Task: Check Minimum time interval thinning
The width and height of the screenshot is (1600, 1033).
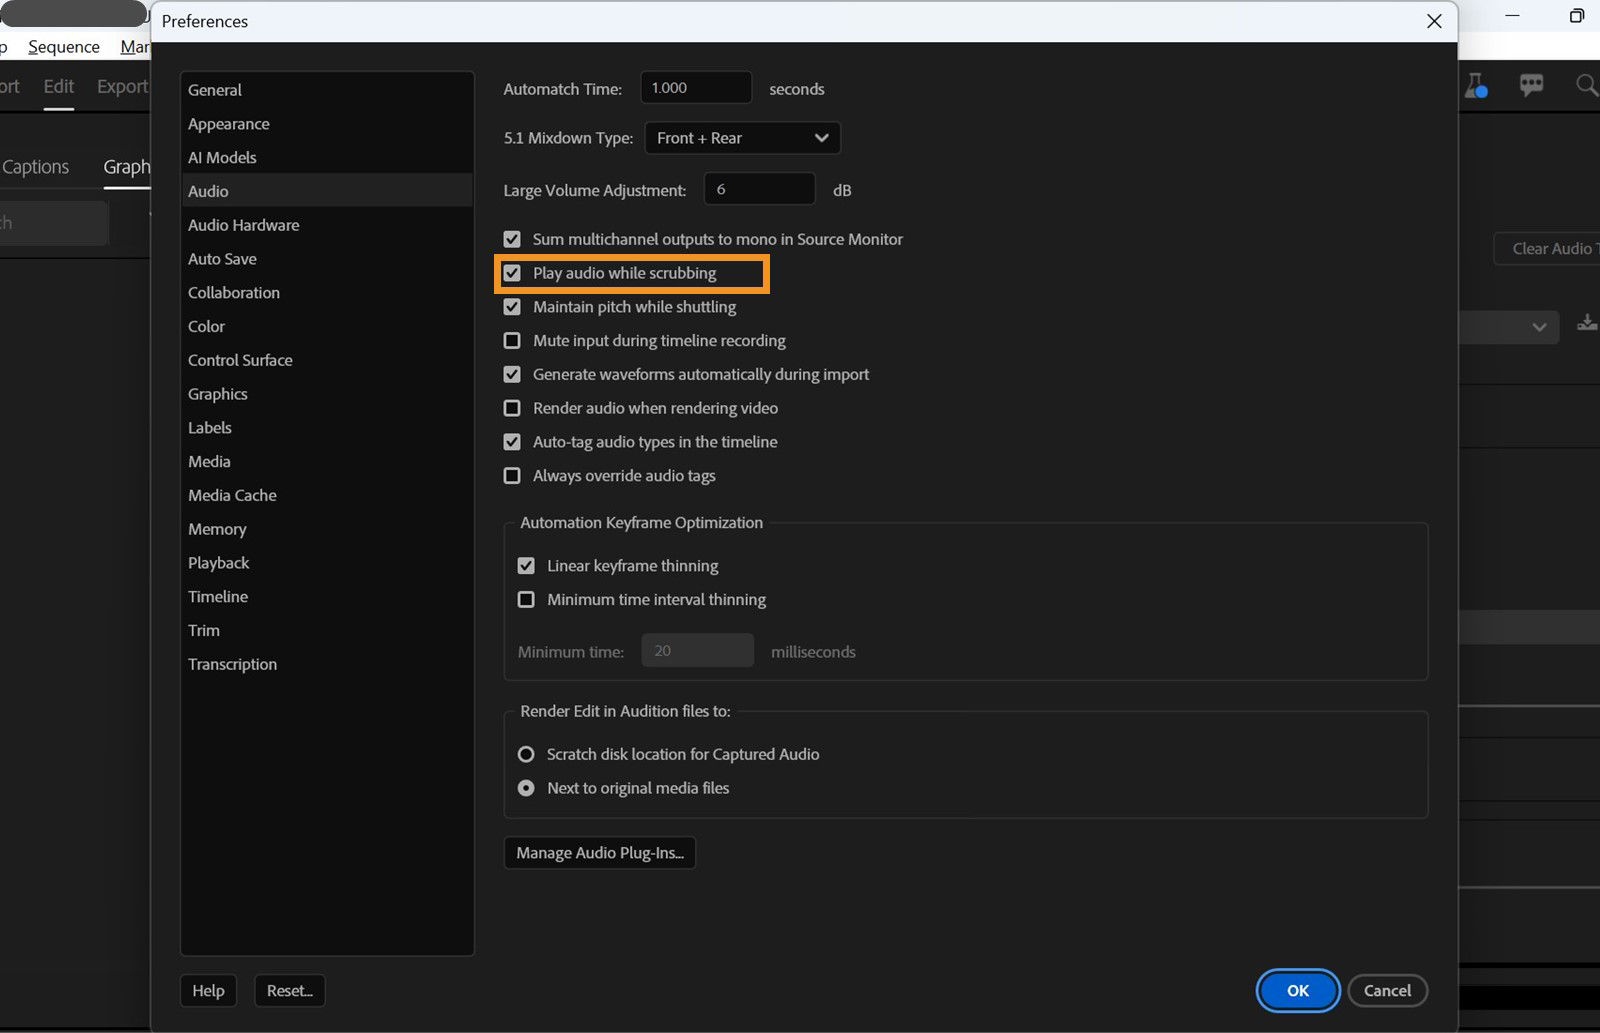Action: tap(527, 599)
